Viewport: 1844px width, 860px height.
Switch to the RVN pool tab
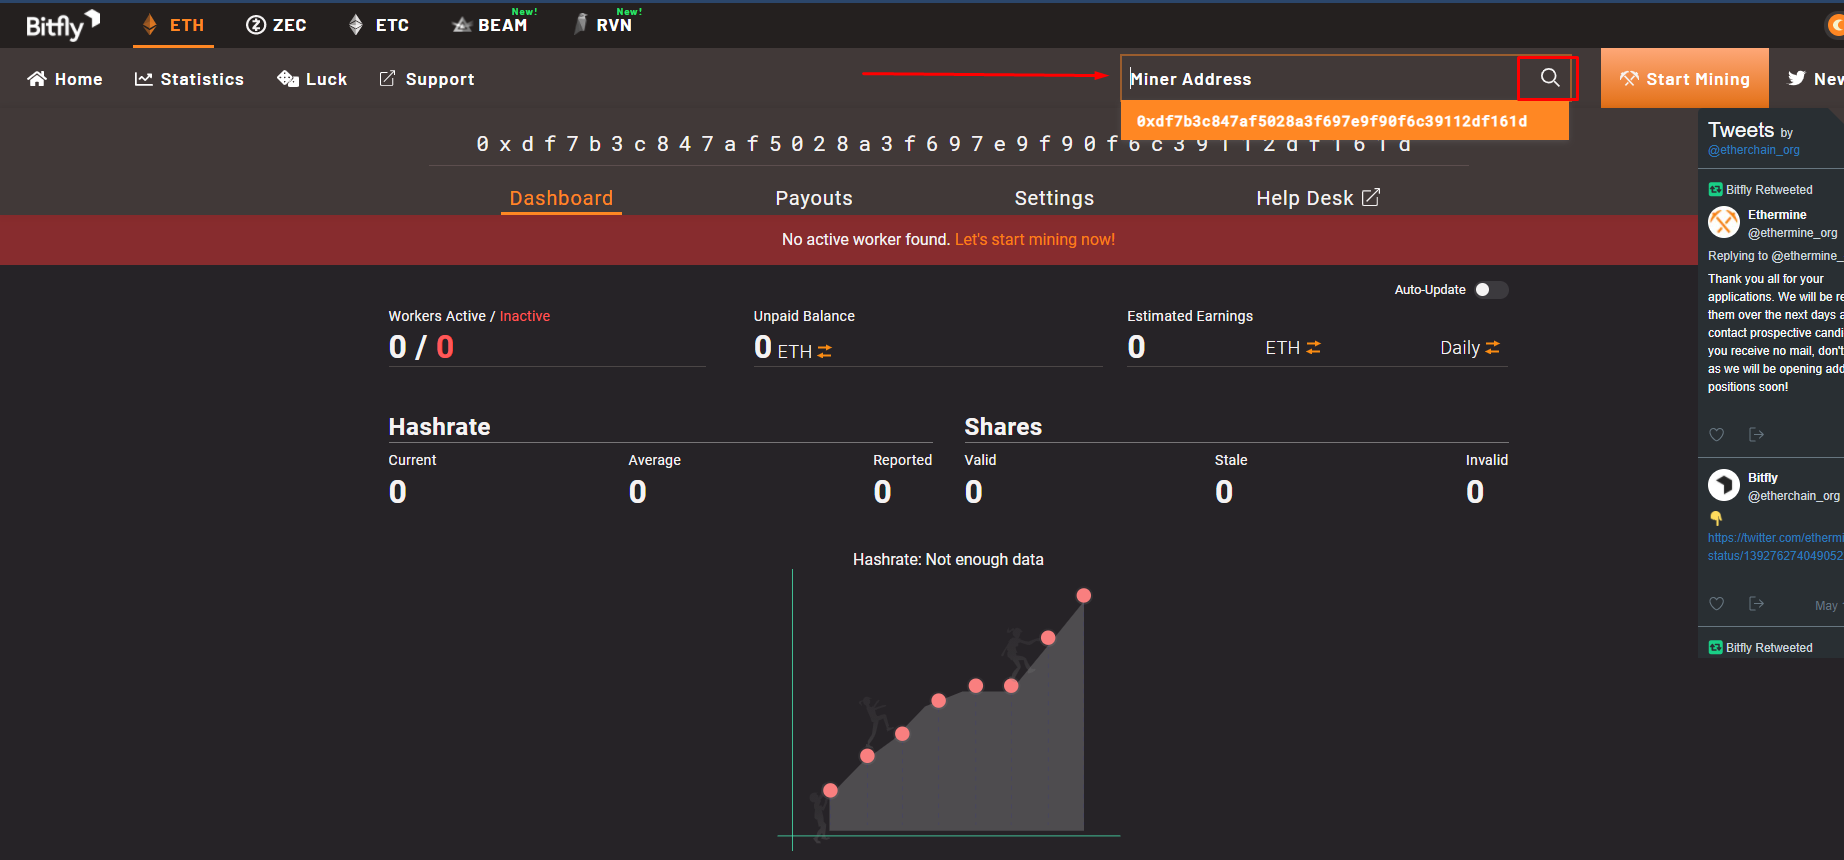[x=604, y=25]
